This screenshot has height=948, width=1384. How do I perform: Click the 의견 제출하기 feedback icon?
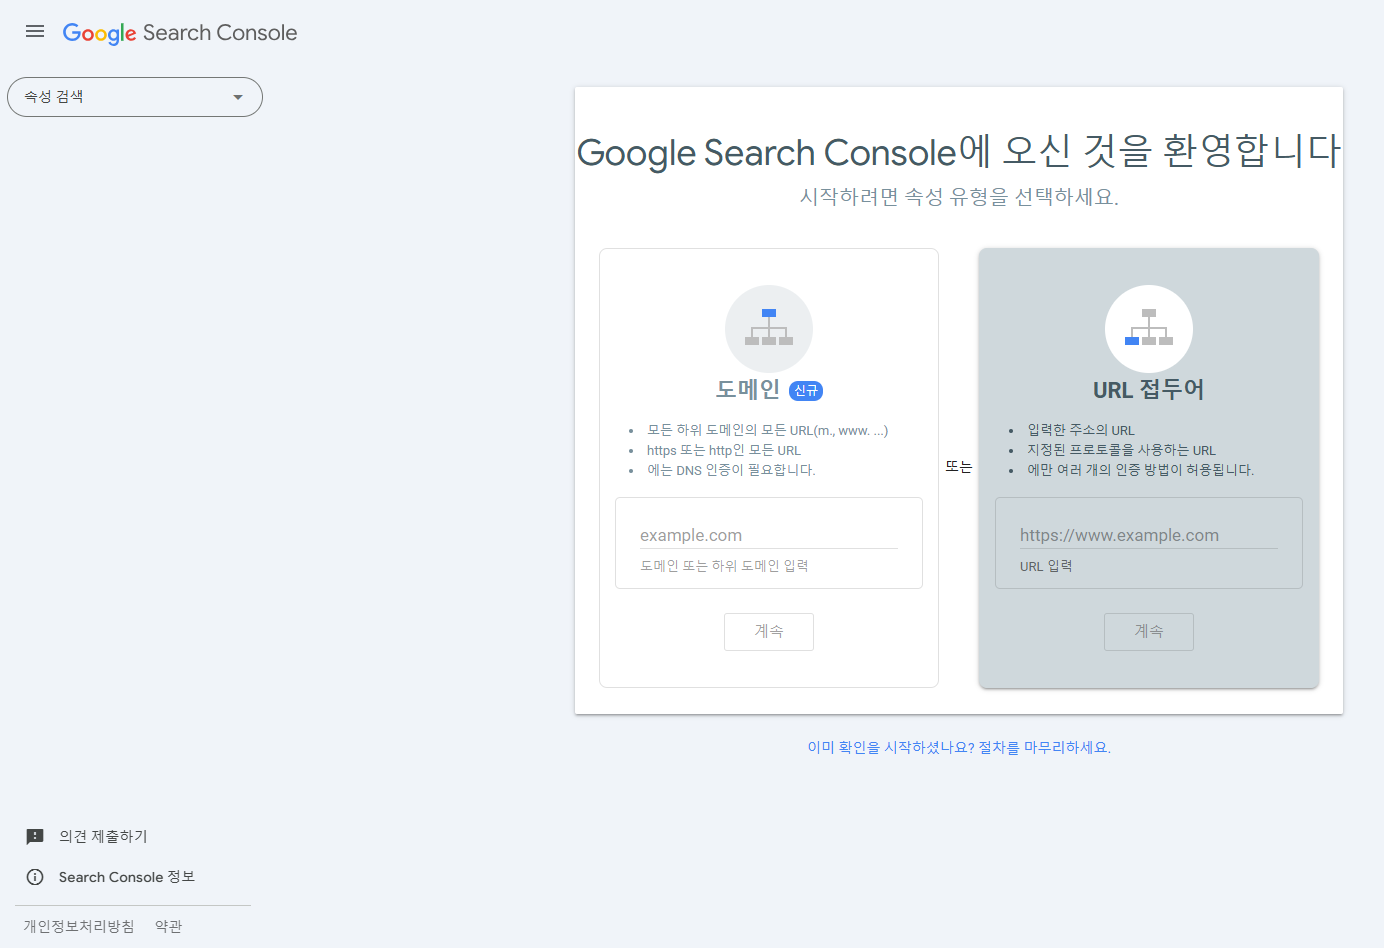tap(35, 837)
